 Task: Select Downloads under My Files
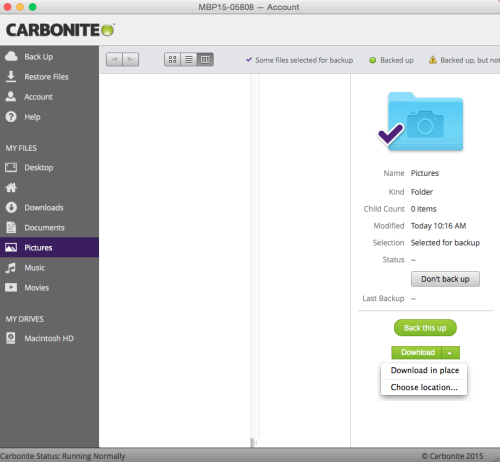(49, 207)
